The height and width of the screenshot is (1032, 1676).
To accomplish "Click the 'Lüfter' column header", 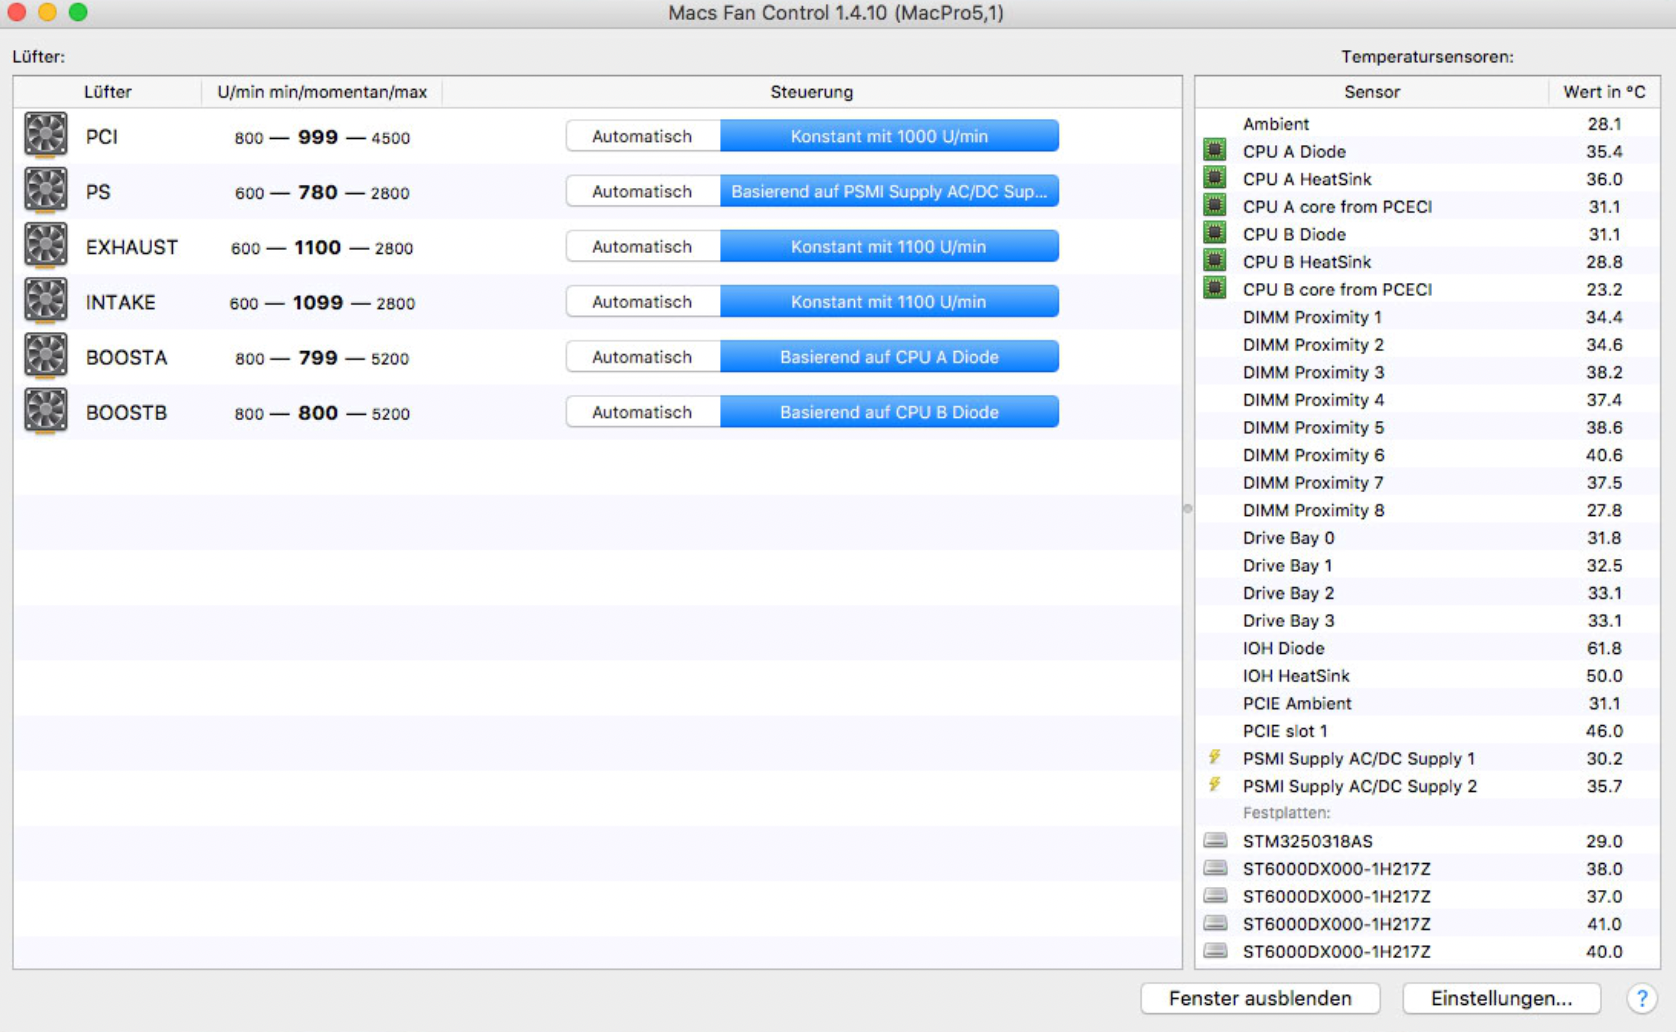I will 108,92.
